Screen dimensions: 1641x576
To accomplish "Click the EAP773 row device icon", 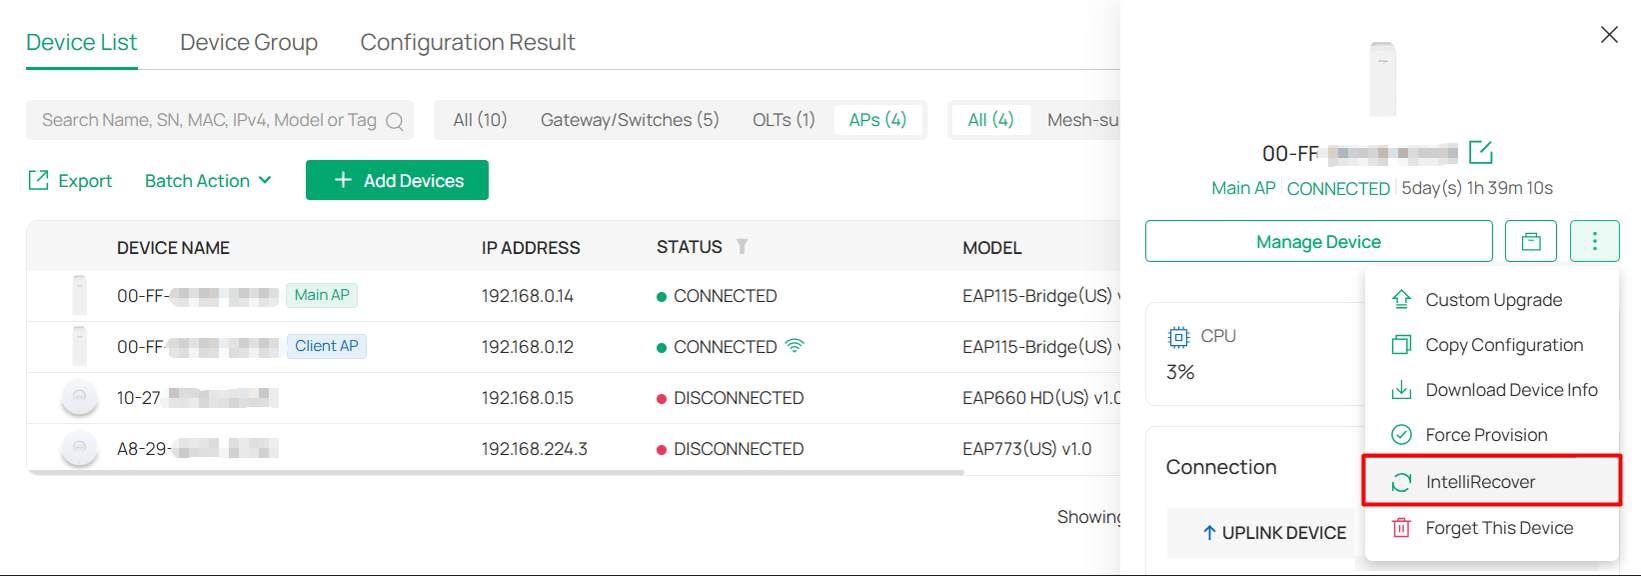I will pos(80,449).
